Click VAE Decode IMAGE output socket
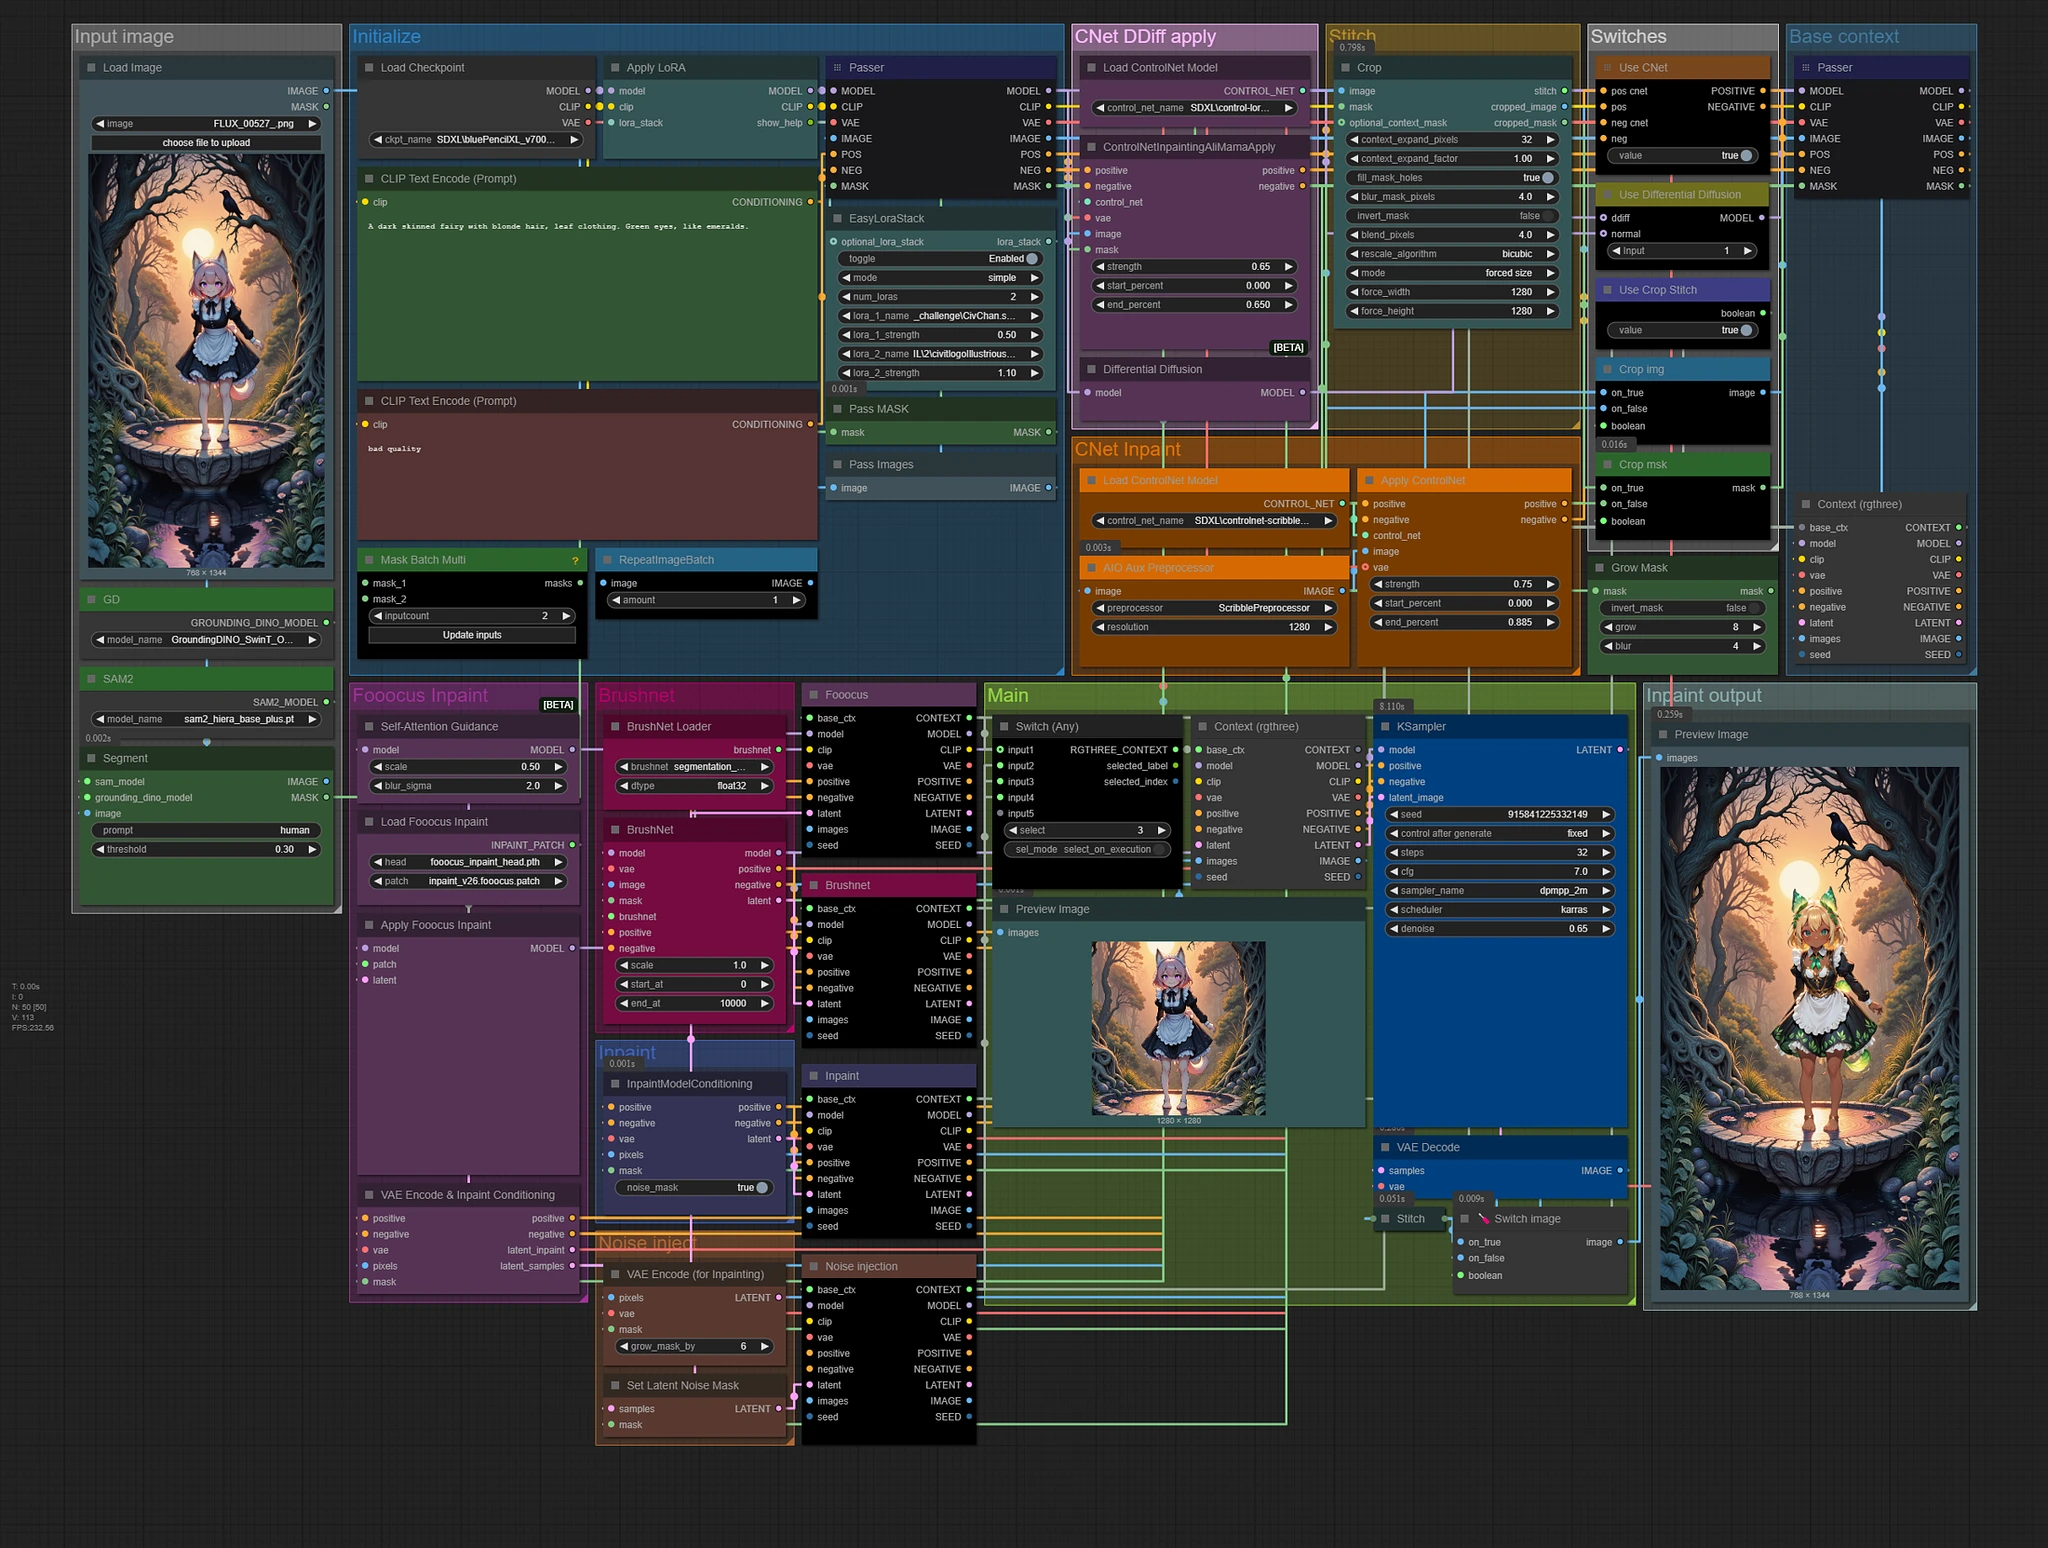 [x=1620, y=1171]
